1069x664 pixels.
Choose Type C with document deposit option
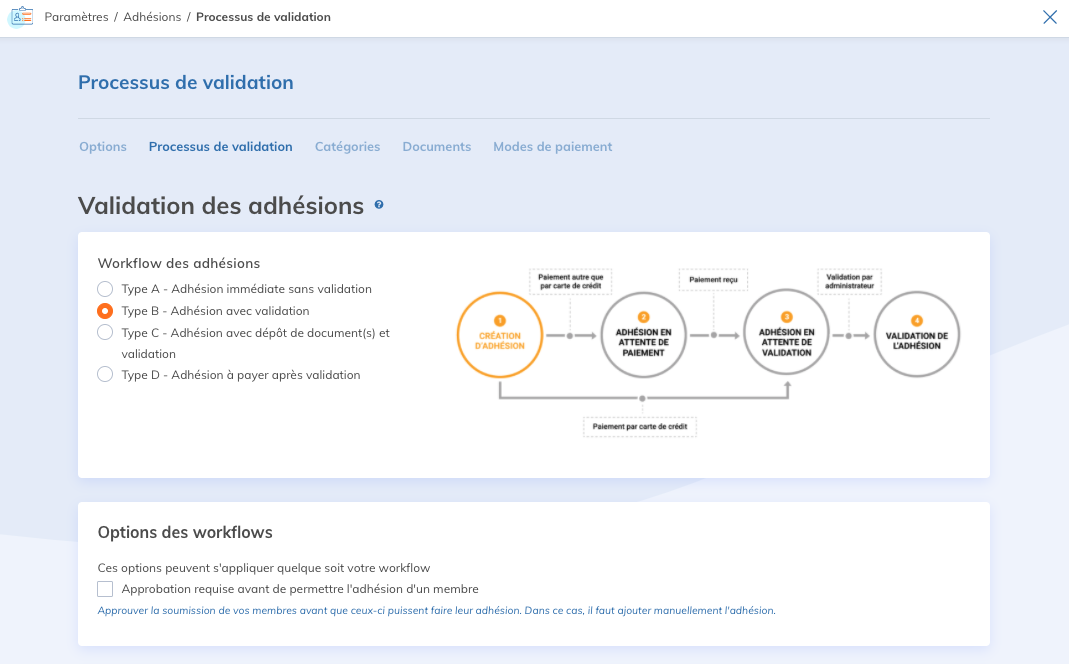105,332
